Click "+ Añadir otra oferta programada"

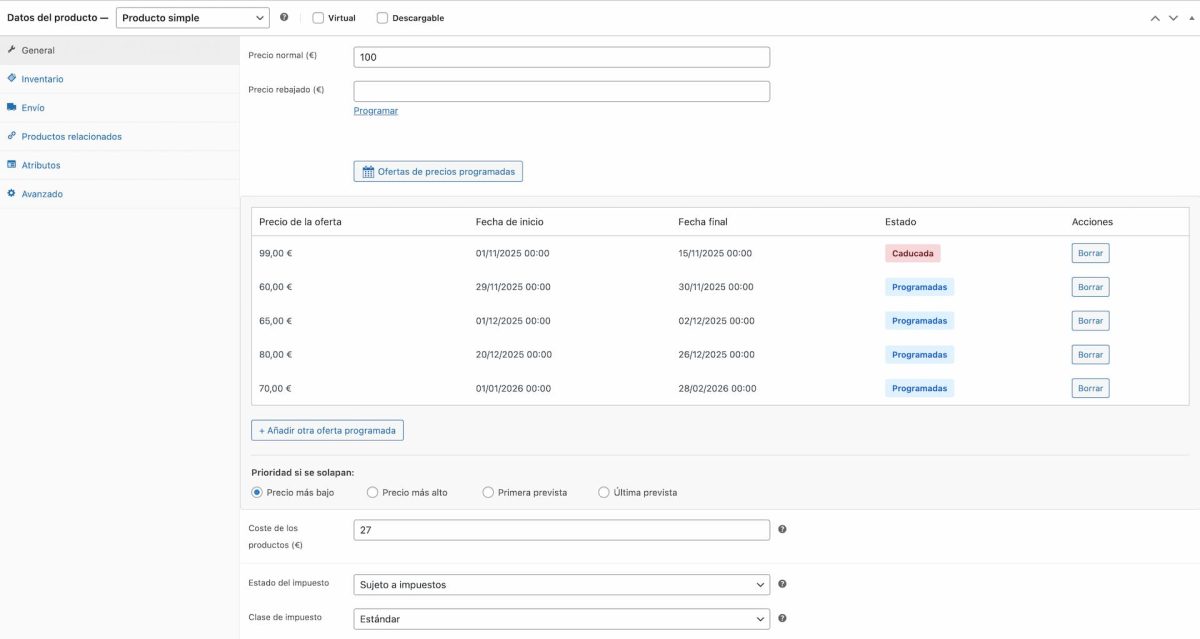pos(328,429)
